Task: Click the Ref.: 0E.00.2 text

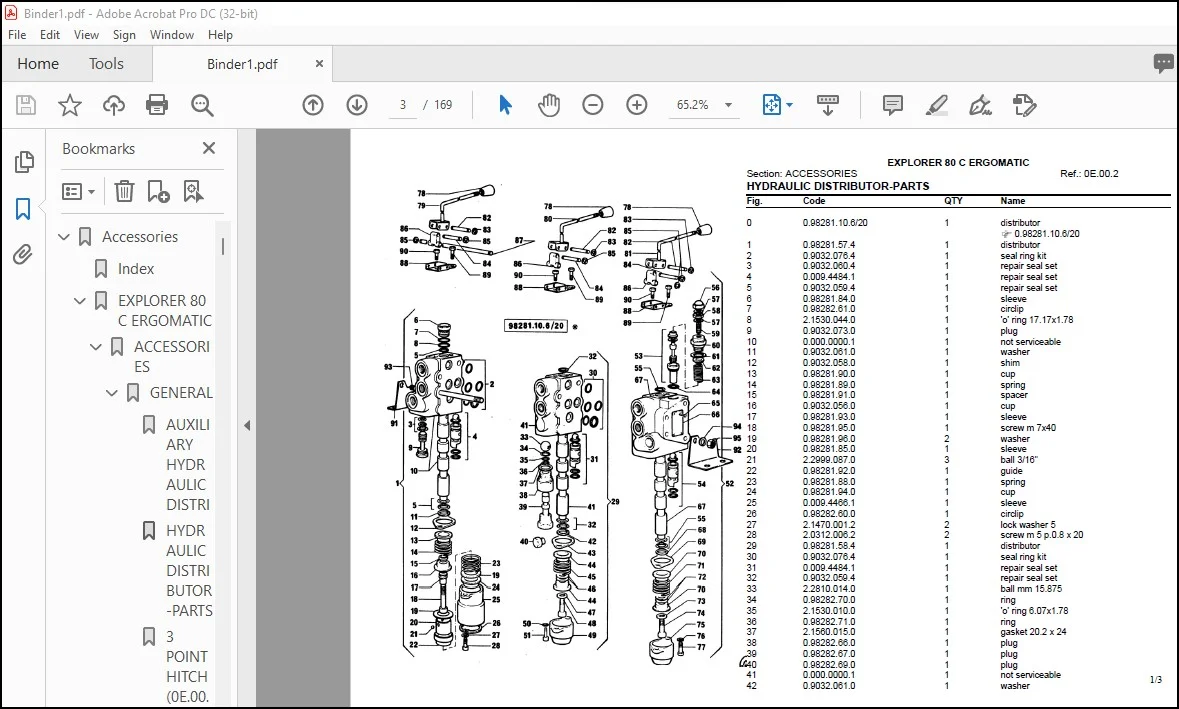Action: coord(1089,174)
